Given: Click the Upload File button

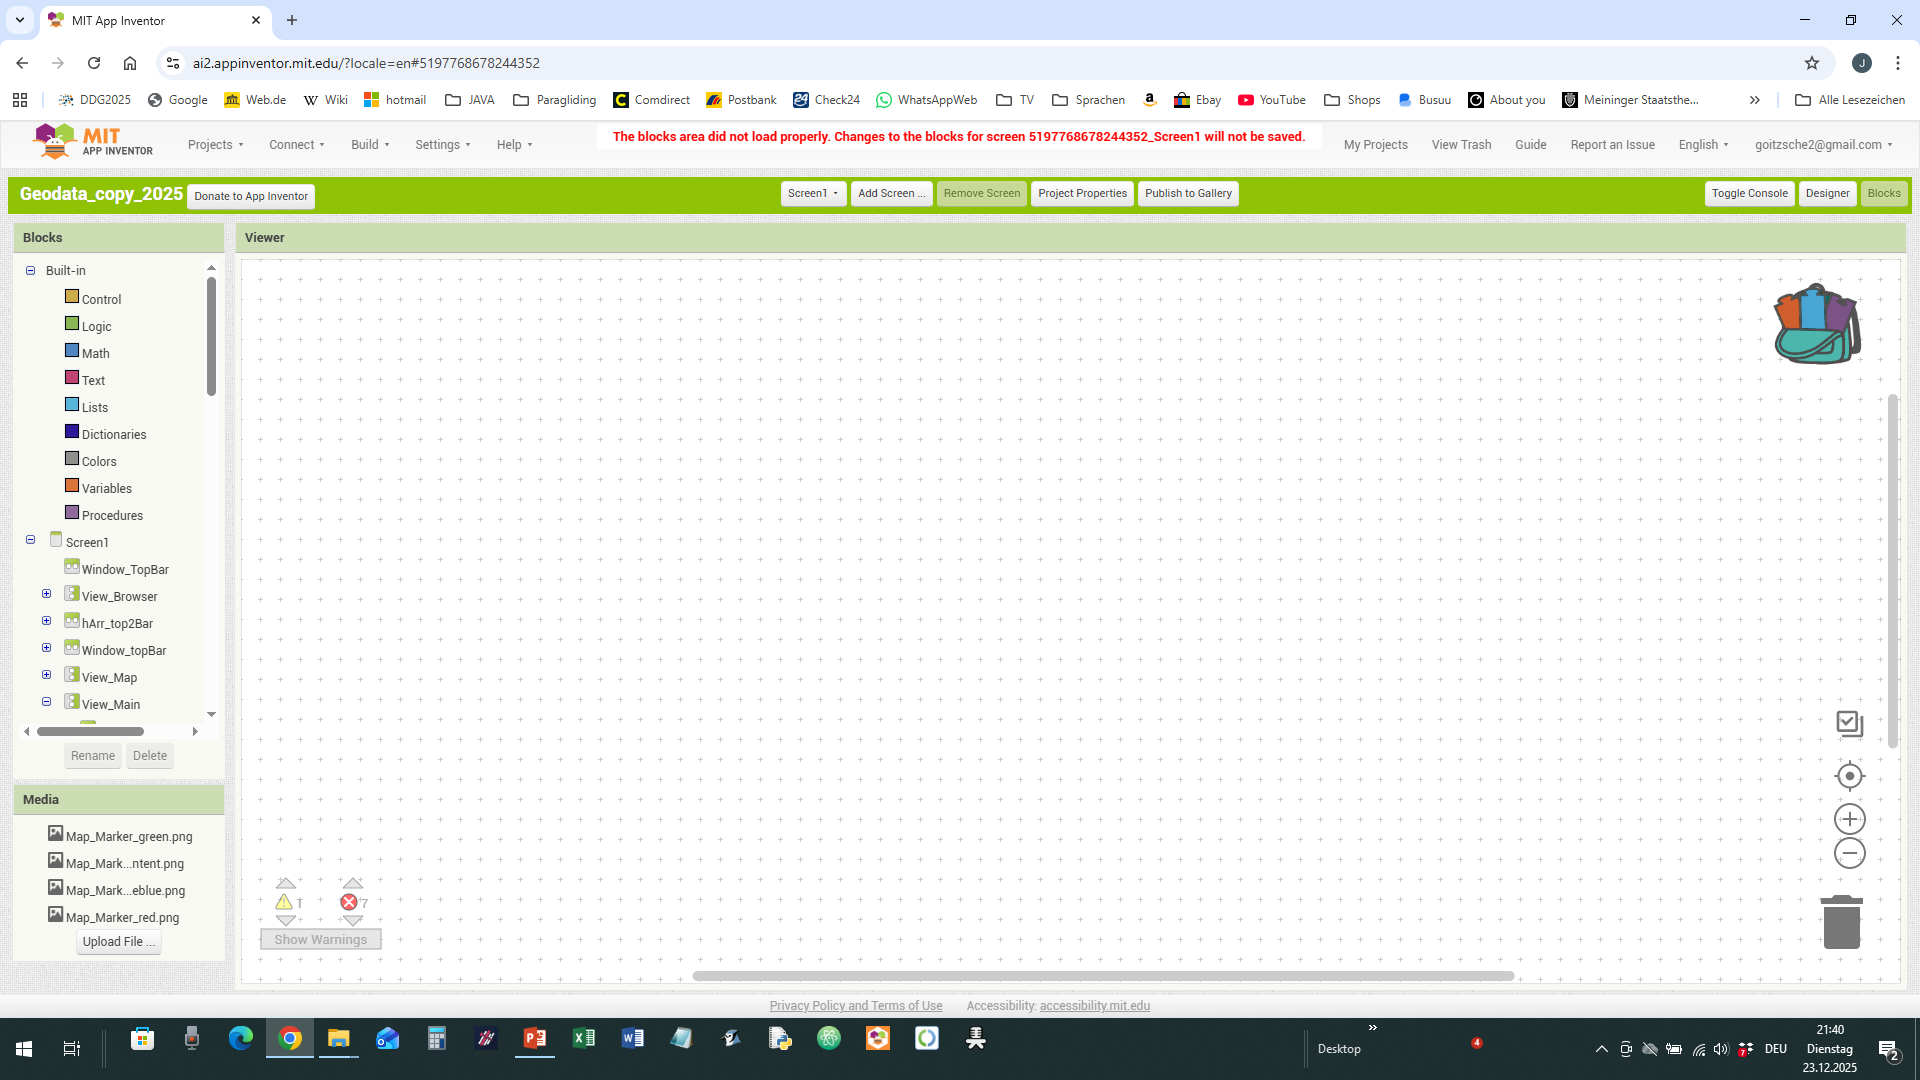Looking at the screenshot, I should coord(118,942).
